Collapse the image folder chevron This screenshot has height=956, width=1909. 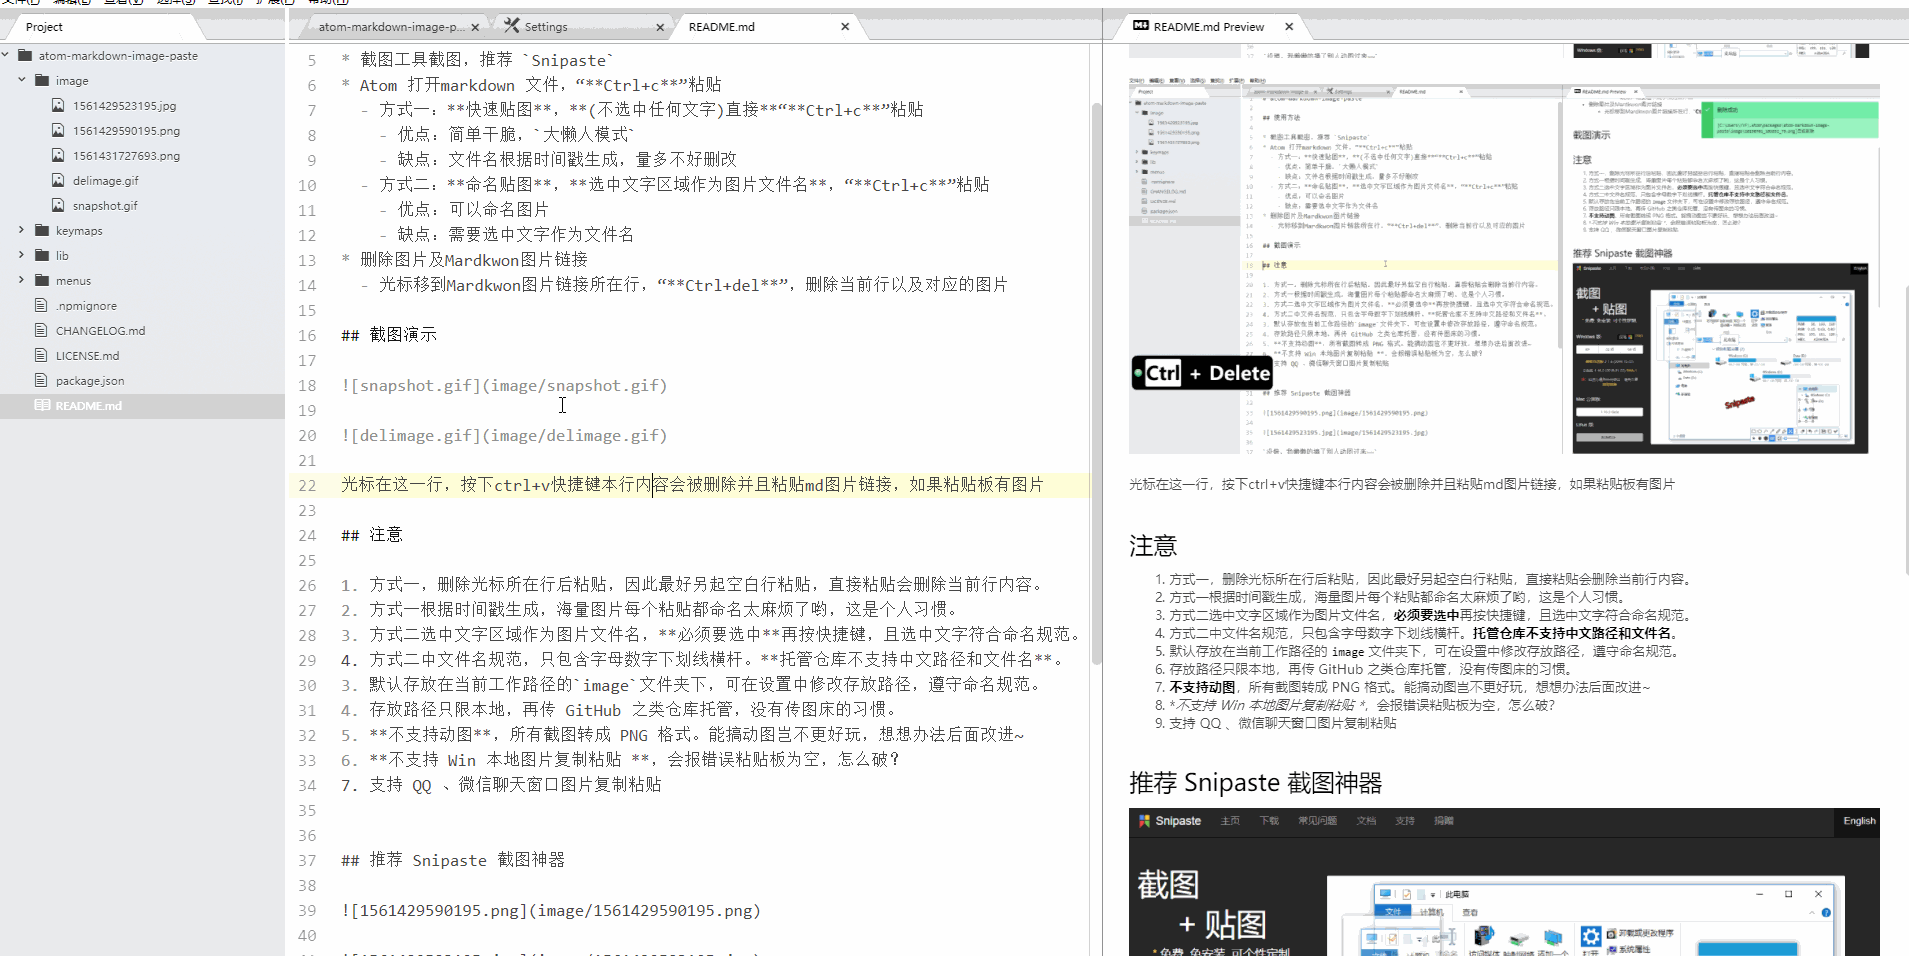click(x=22, y=80)
